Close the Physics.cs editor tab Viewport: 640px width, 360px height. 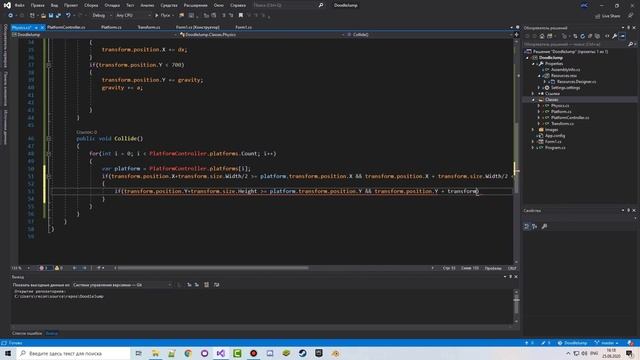(x=42, y=27)
